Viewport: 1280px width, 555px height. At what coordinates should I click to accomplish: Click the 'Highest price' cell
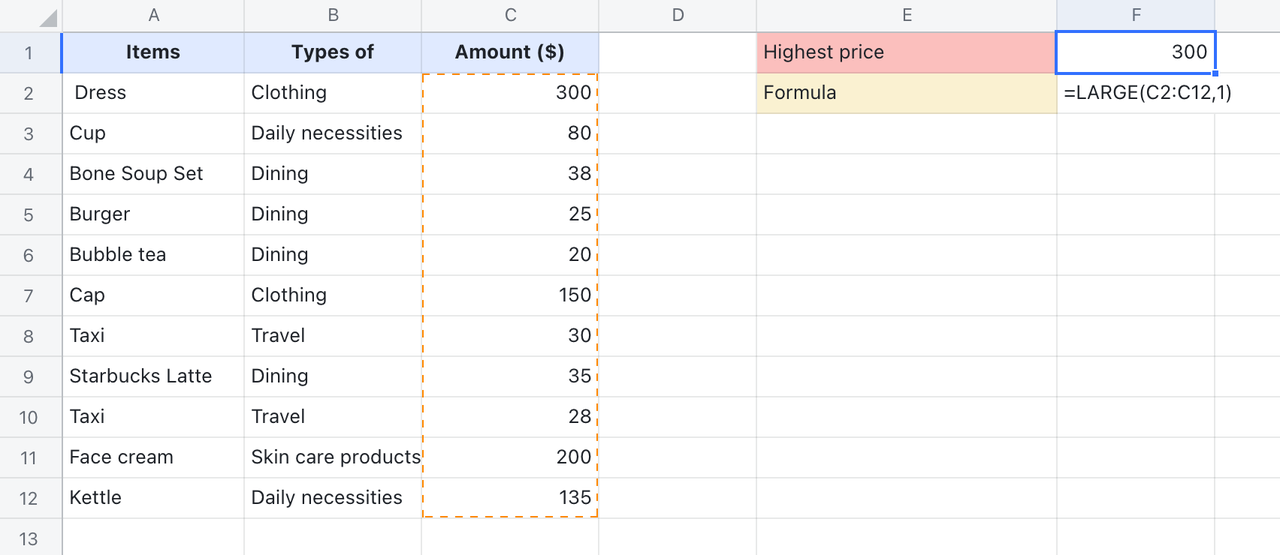click(x=906, y=52)
